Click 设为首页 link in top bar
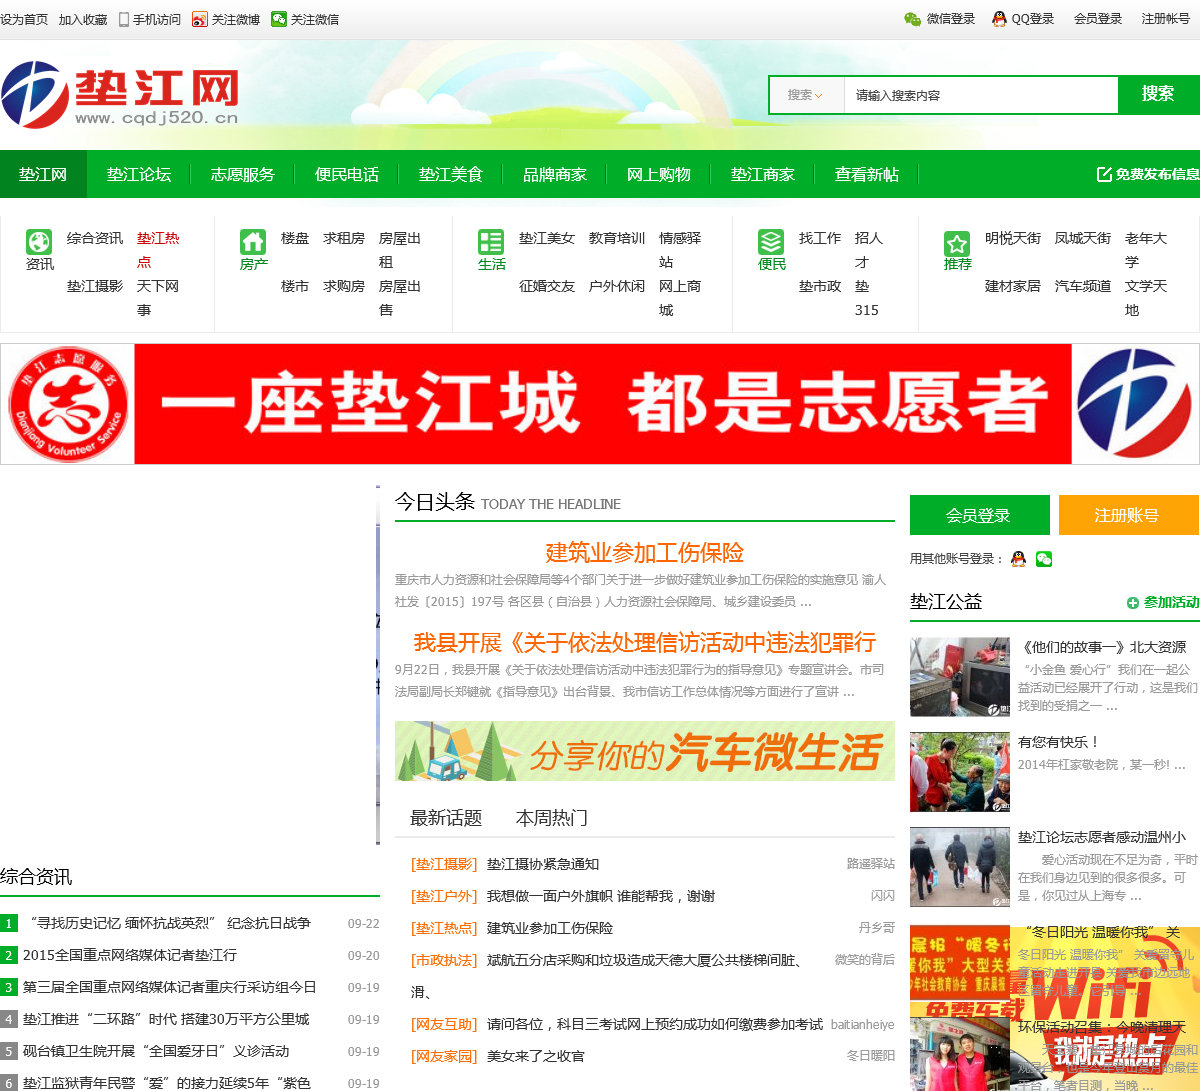This screenshot has height=1091, width=1200. (x=24, y=19)
